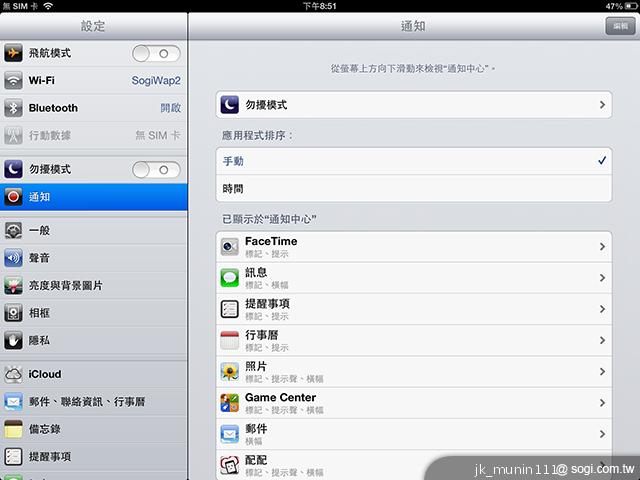The width and height of the screenshot is (640, 480).
Task: Open FaceTime notification settings chevron
Action: click(602, 247)
